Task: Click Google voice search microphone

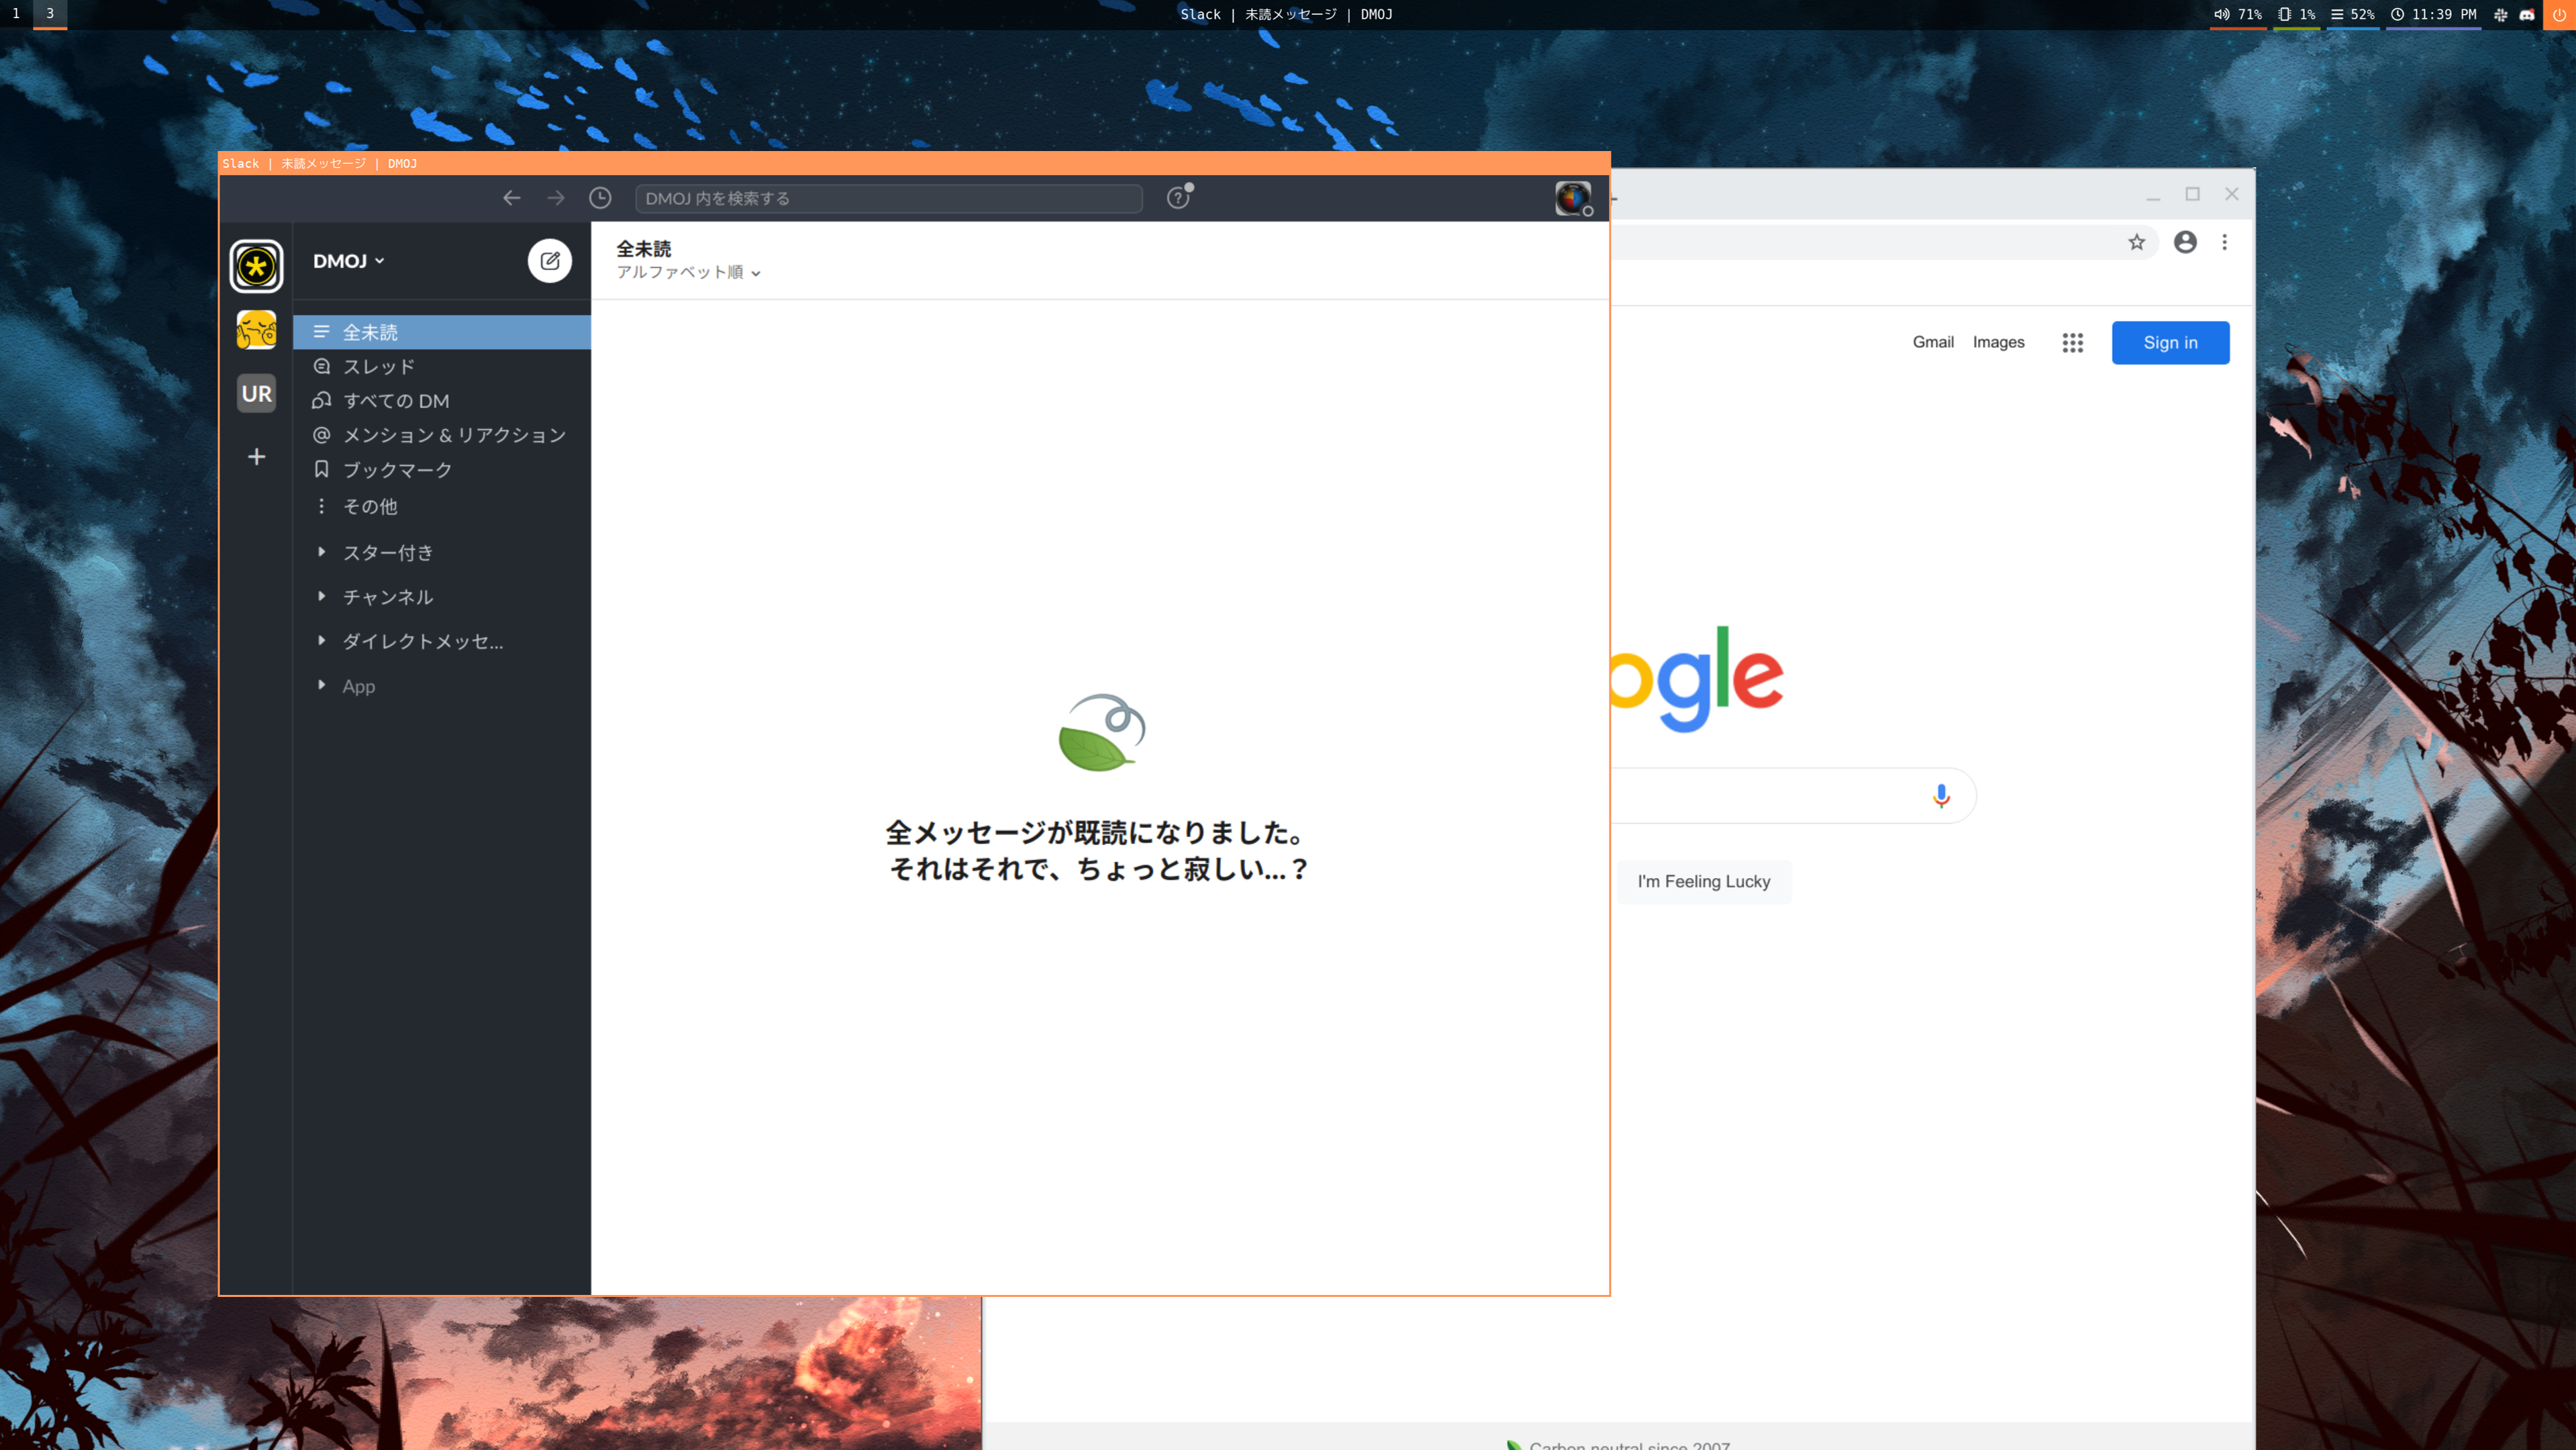Action: click(x=1941, y=795)
